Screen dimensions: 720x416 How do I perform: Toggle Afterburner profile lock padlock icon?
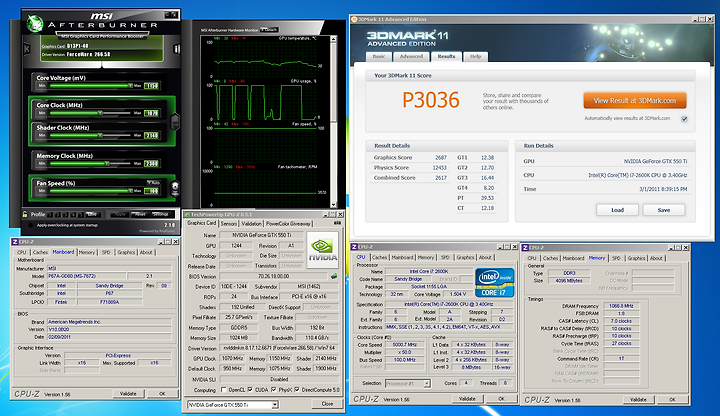[x=25, y=214]
